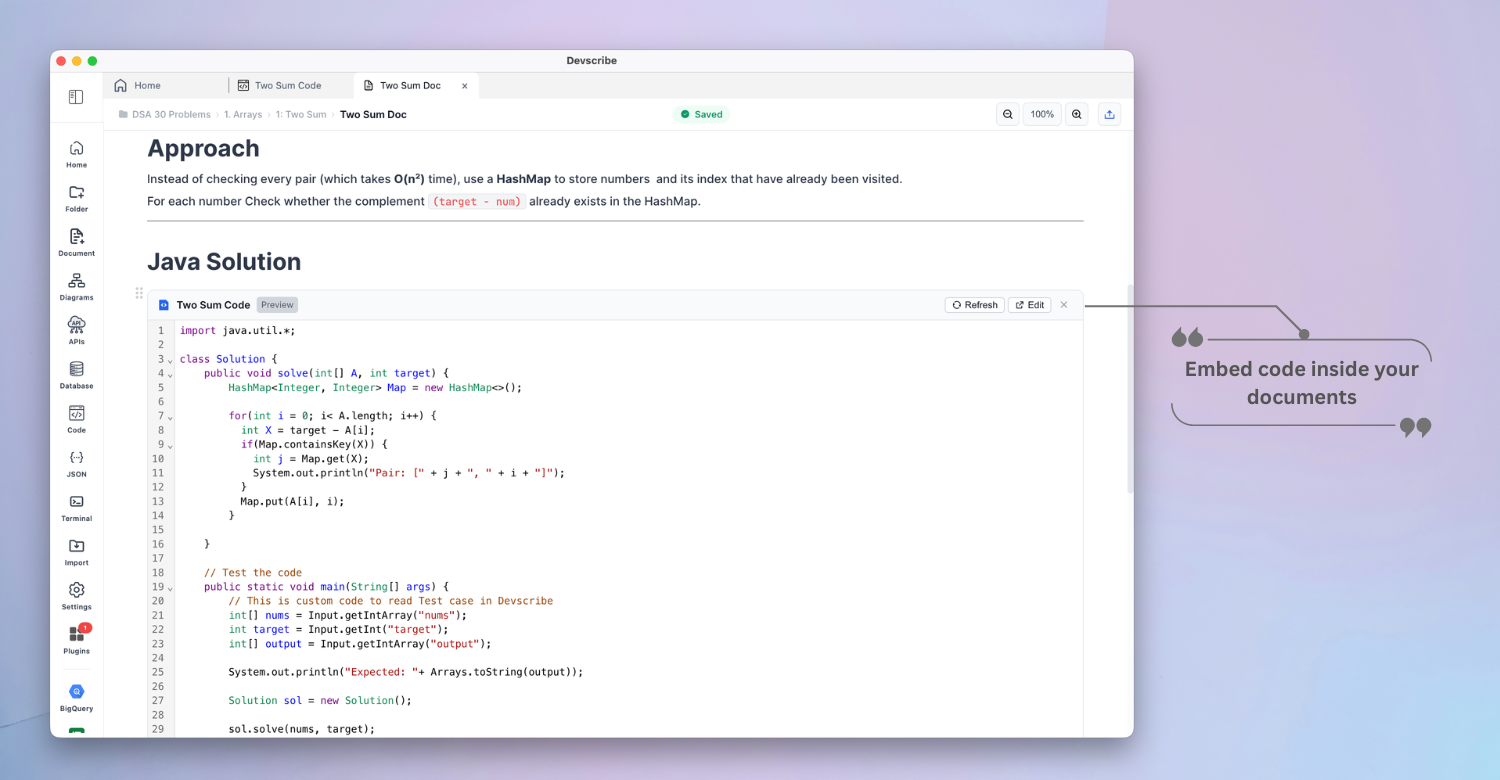Click the export/share icon in toolbar
Image resolution: width=1500 pixels, height=780 pixels.
[x=1109, y=114]
